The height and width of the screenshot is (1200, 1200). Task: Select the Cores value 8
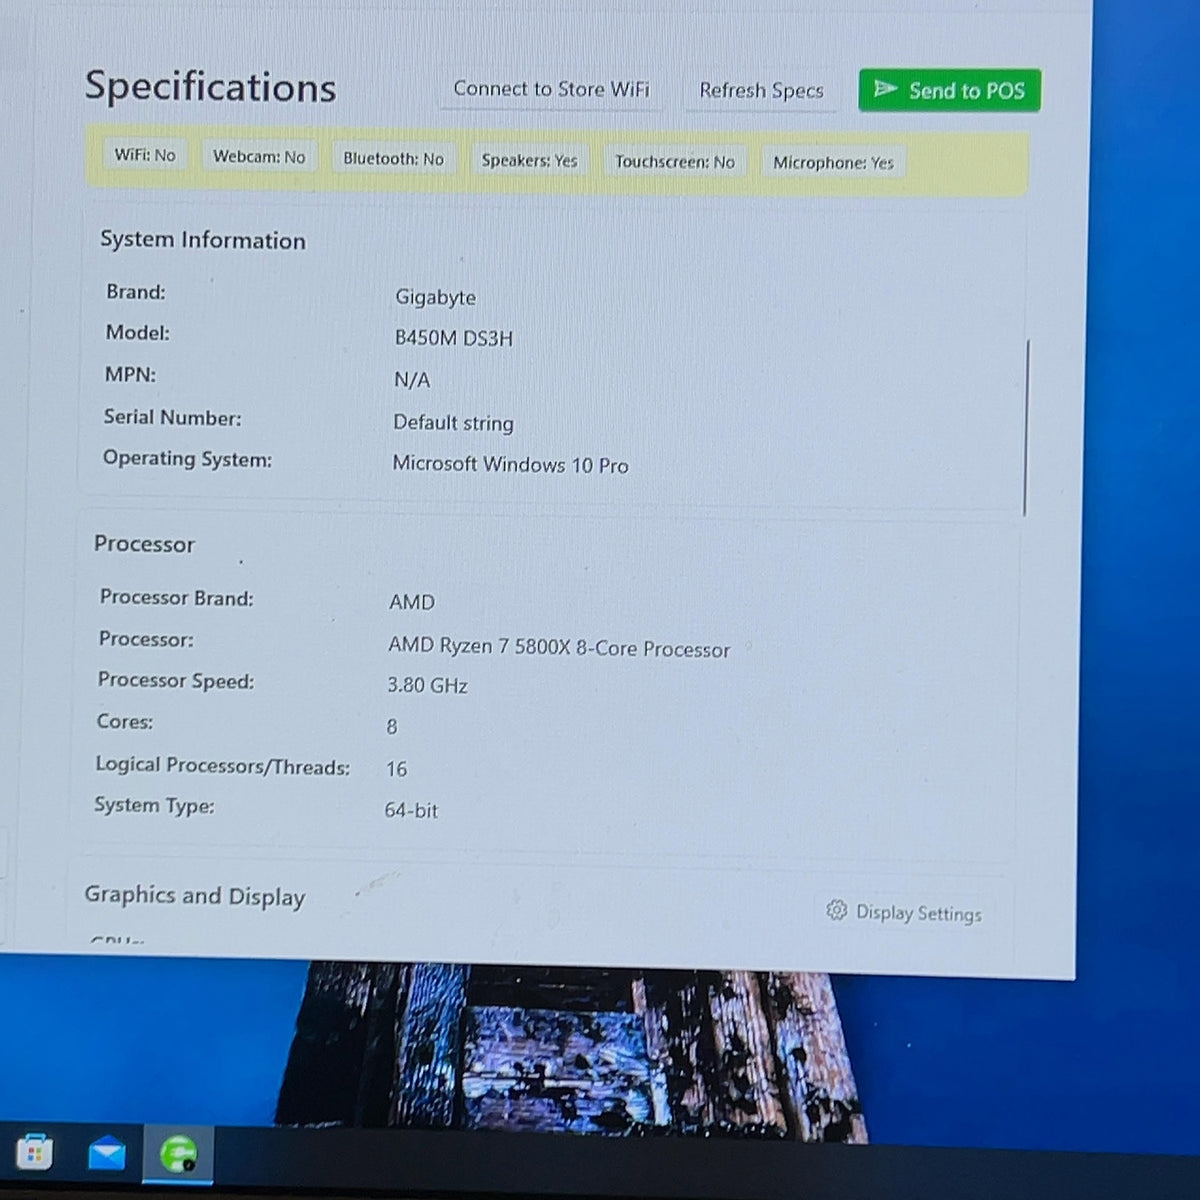[x=392, y=727]
